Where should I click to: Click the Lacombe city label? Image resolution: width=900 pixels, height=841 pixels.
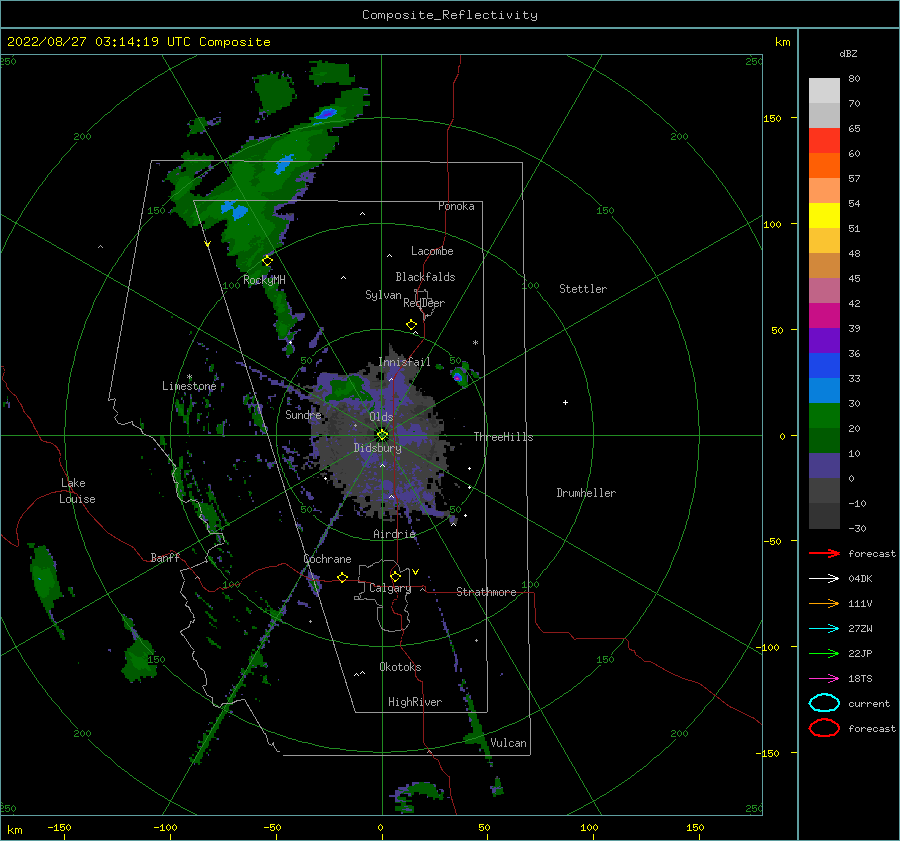tap(432, 251)
